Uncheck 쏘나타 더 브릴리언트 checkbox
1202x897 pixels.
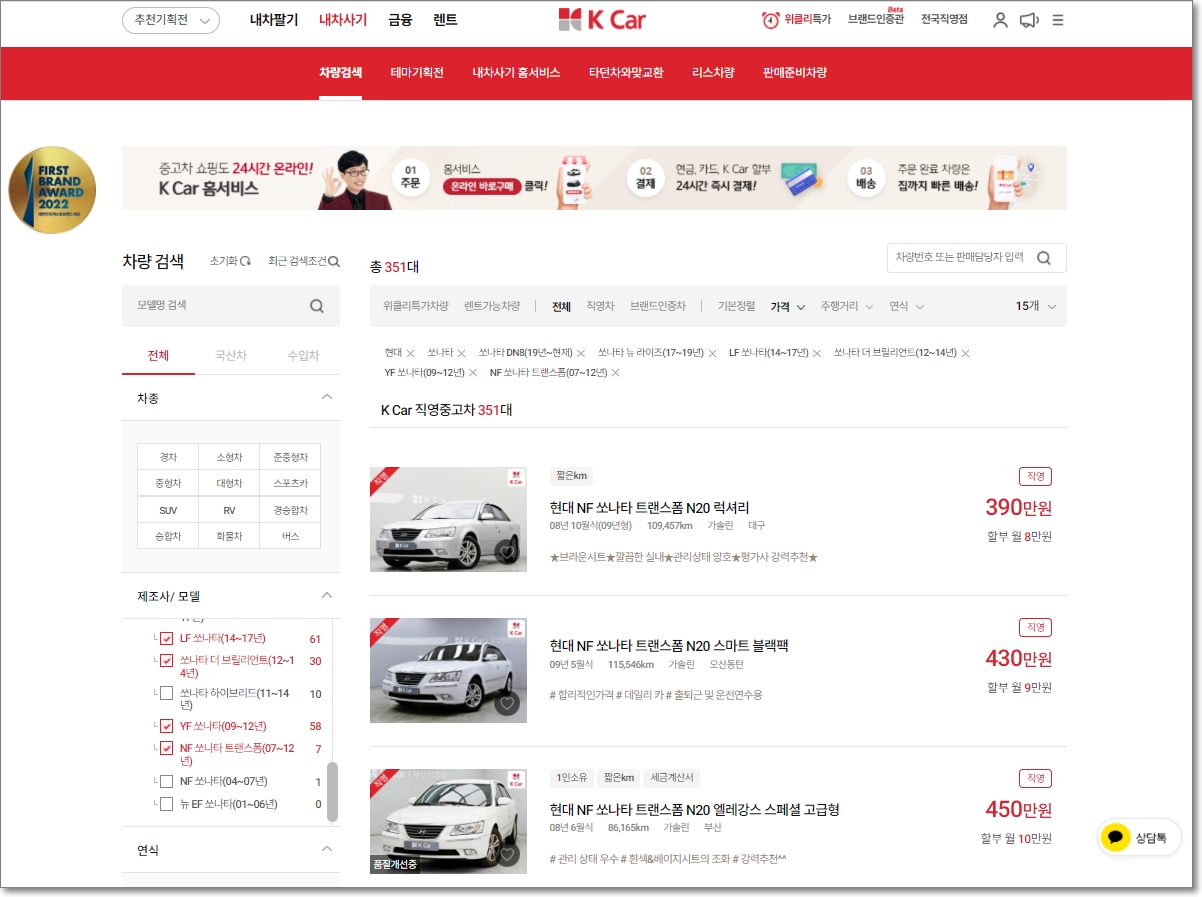pyautogui.click(x=167, y=661)
